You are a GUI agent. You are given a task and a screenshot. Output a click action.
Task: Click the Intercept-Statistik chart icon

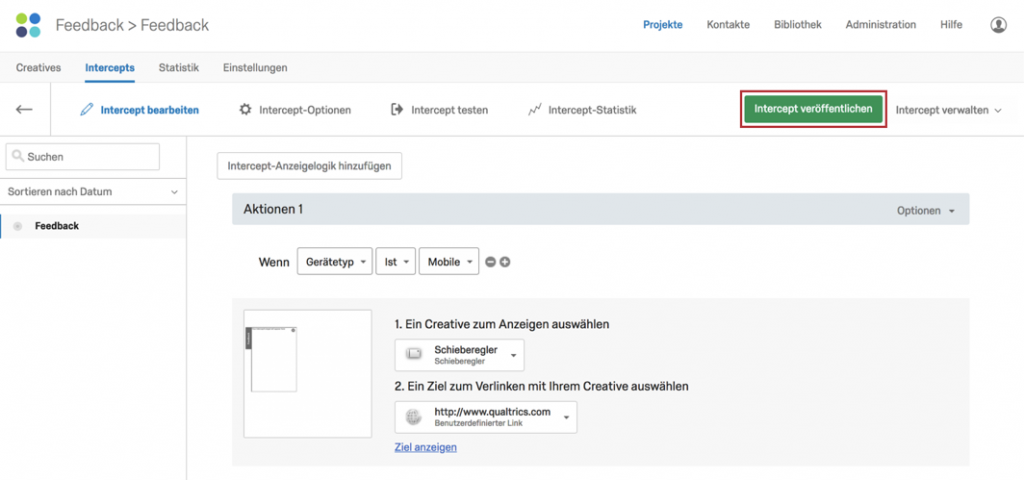534,110
